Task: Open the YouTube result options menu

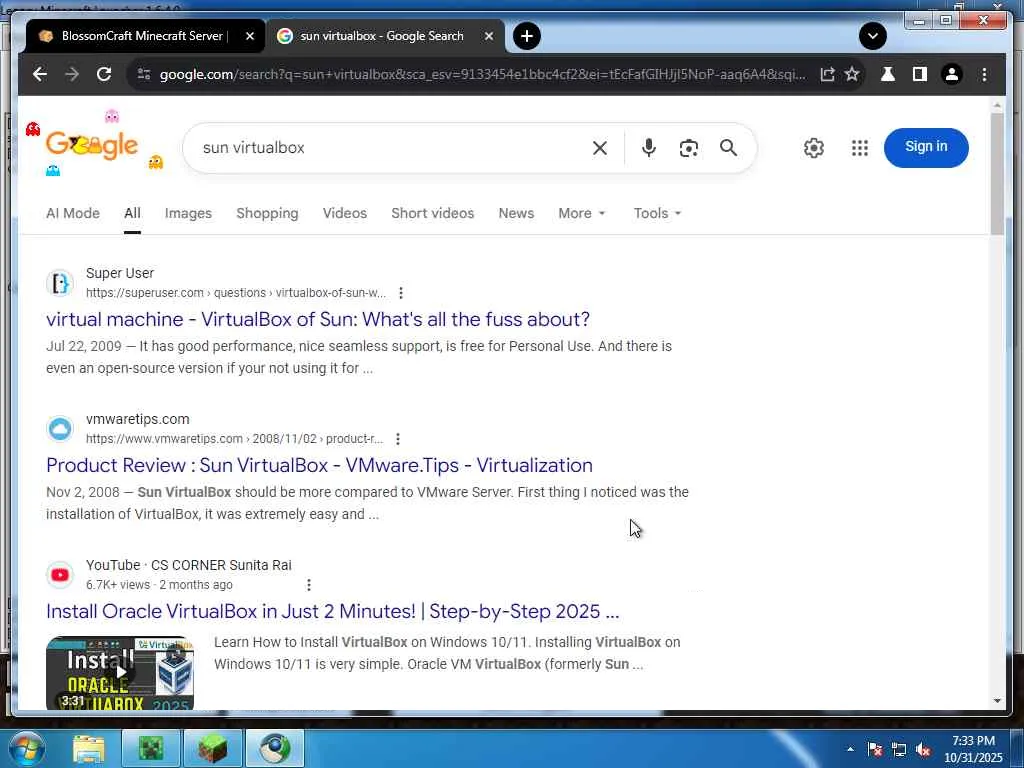Action: [x=309, y=585]
